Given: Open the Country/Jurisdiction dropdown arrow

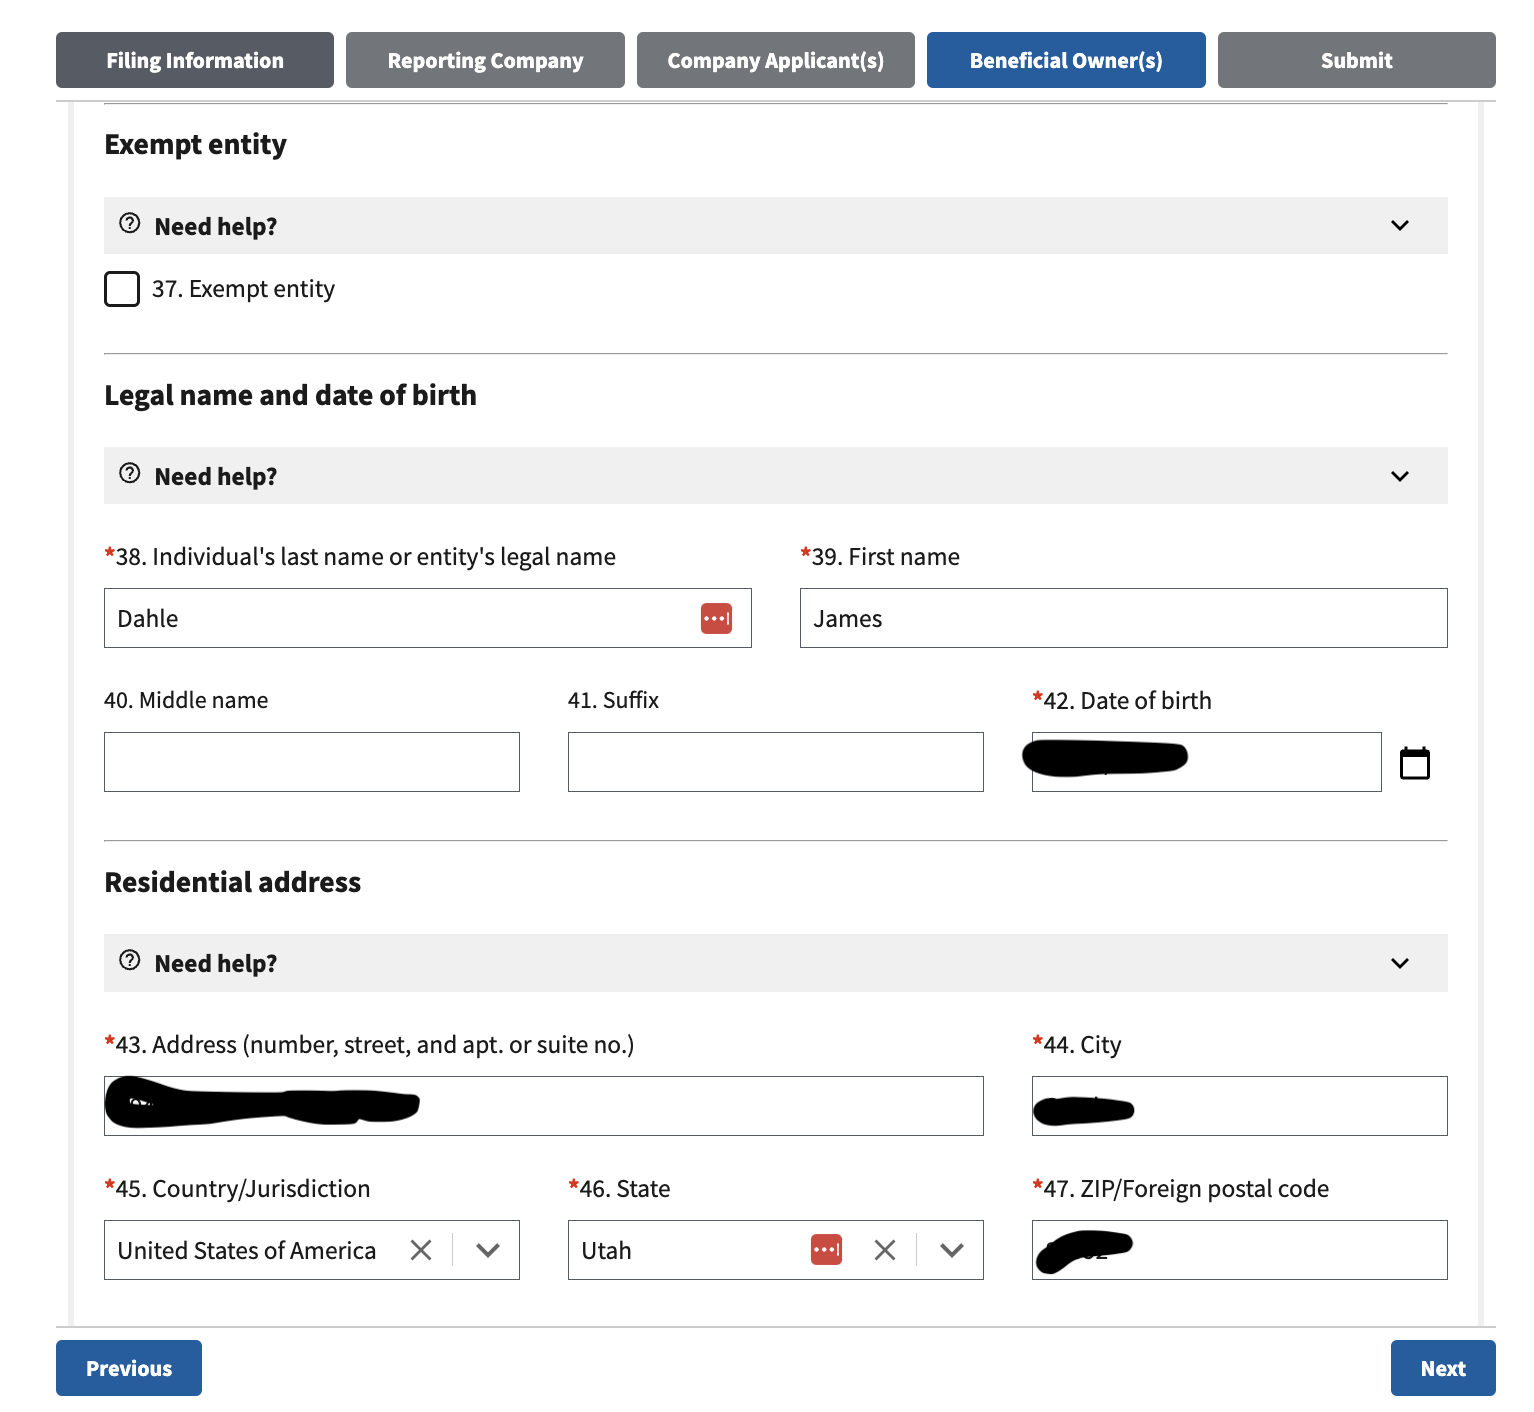Looking at the screenshot, I should [x=488, y=1250].
